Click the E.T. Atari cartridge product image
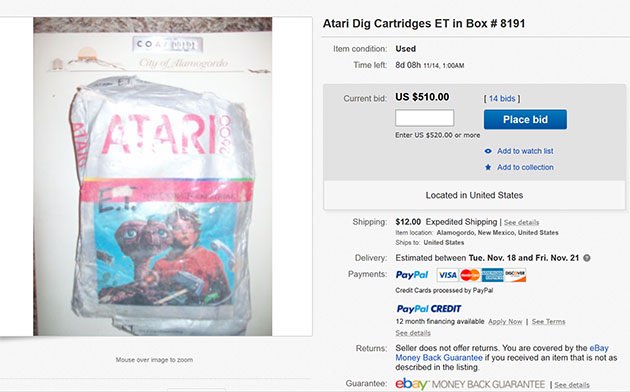Viewport: 630px width, 392px height. [153, 176]
